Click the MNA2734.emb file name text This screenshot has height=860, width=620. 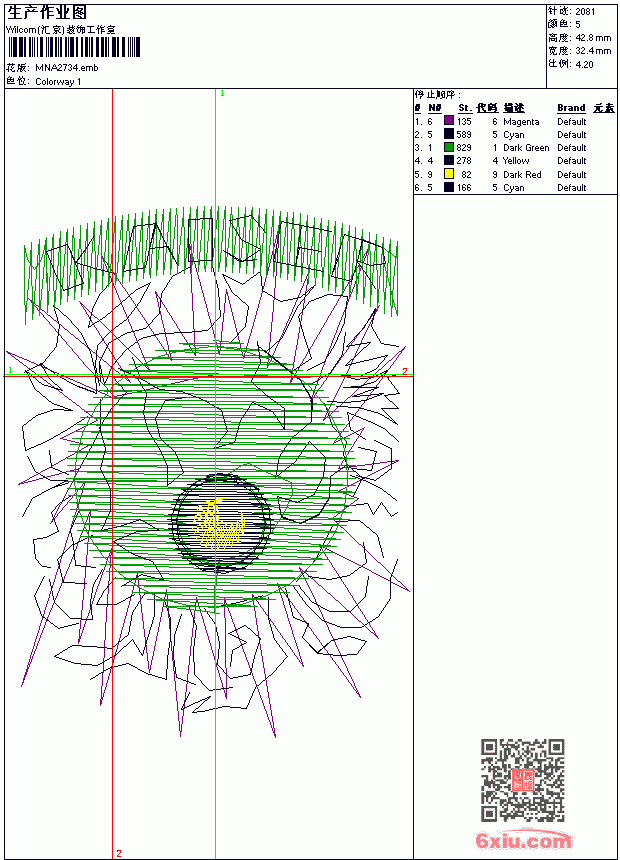click(x=67, y=68)
